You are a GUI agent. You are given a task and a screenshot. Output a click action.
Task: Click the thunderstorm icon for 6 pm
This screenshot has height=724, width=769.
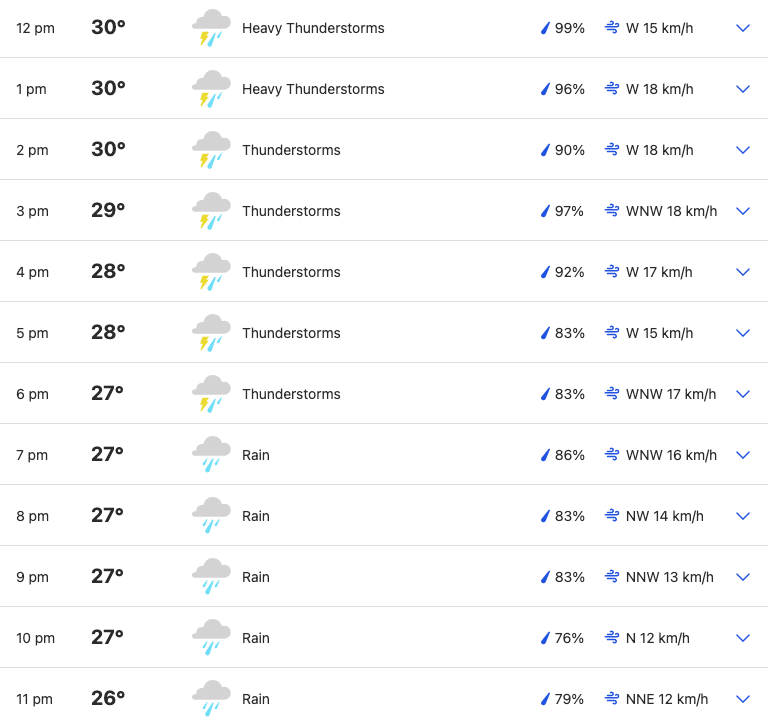pyautogui.click(x=211, y=394)
